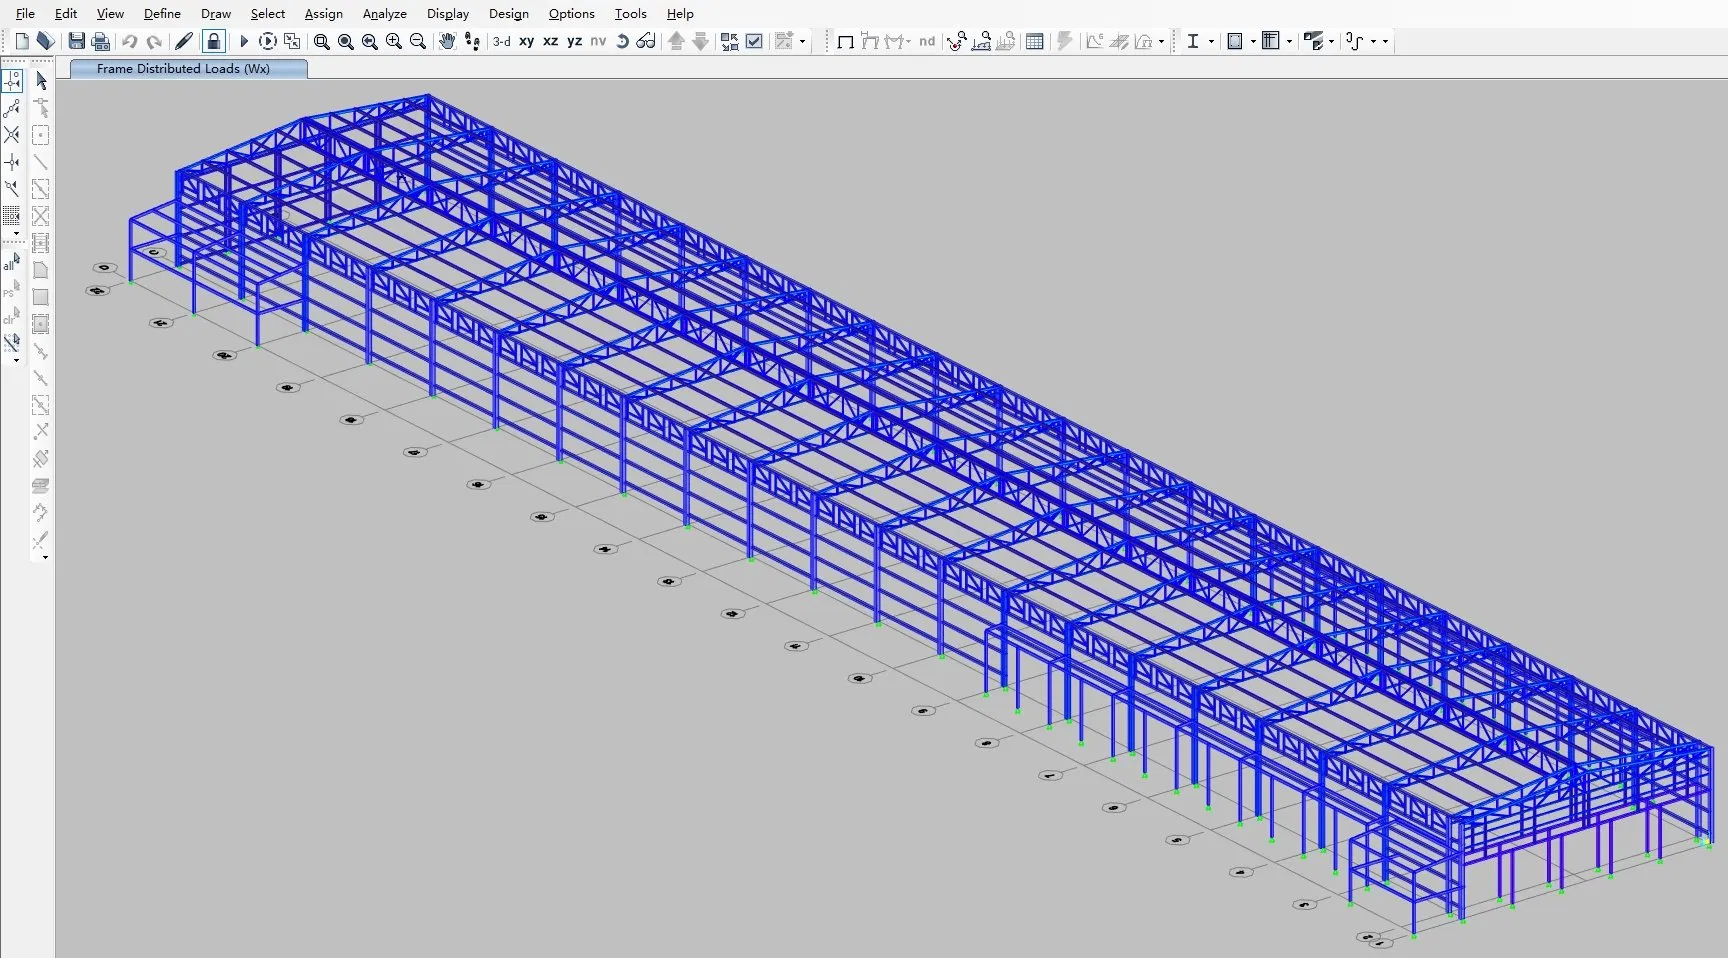Screen dimensions: 1728x958
Task: Undo the last action
Action: pos(128,41)
